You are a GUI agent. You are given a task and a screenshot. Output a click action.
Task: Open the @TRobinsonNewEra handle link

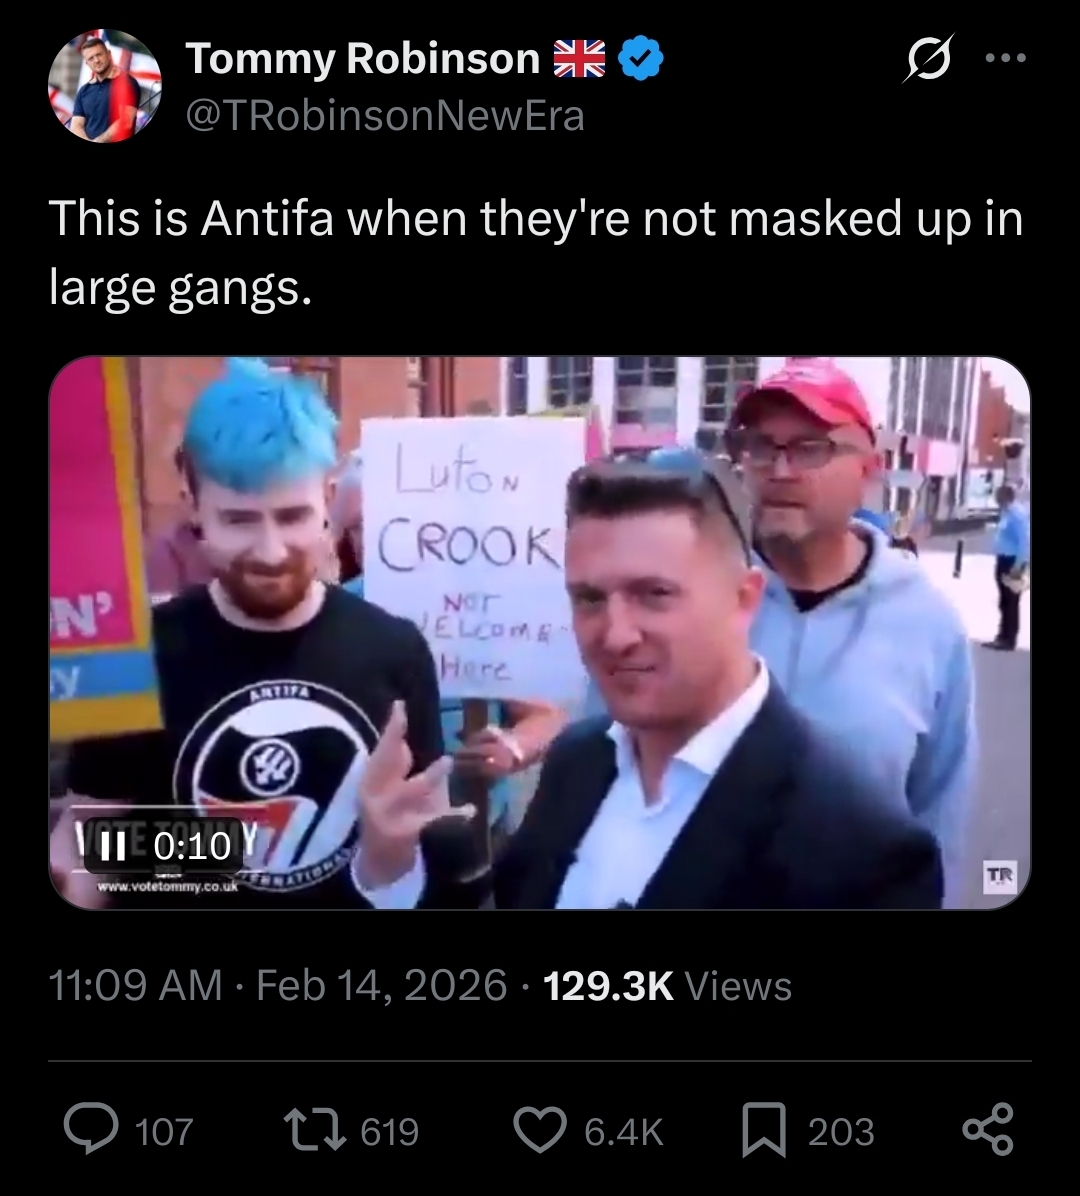coord(385,116)
